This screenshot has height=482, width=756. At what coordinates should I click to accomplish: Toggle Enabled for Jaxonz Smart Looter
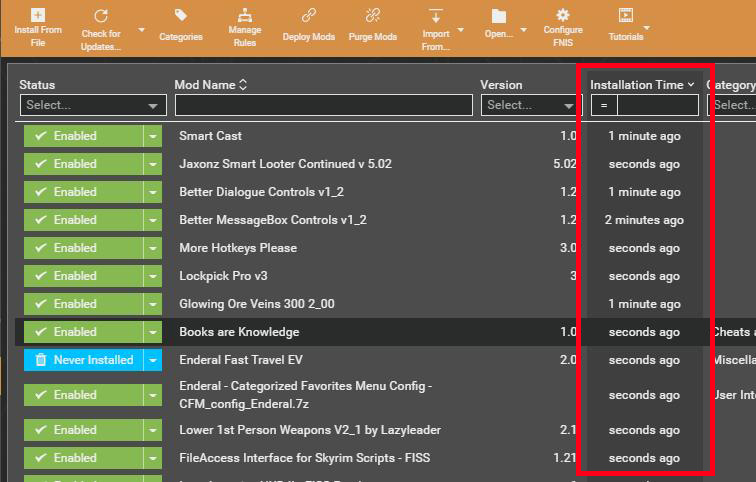(83, 164)
